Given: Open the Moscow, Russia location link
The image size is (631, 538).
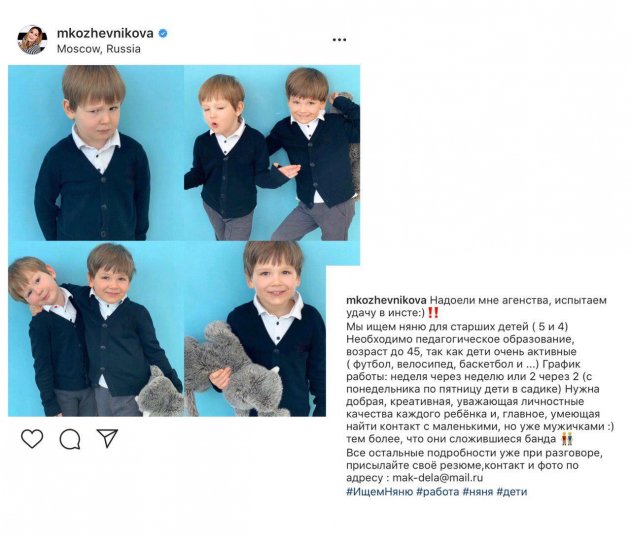Looking at the screenshot, I should point(99,49).
